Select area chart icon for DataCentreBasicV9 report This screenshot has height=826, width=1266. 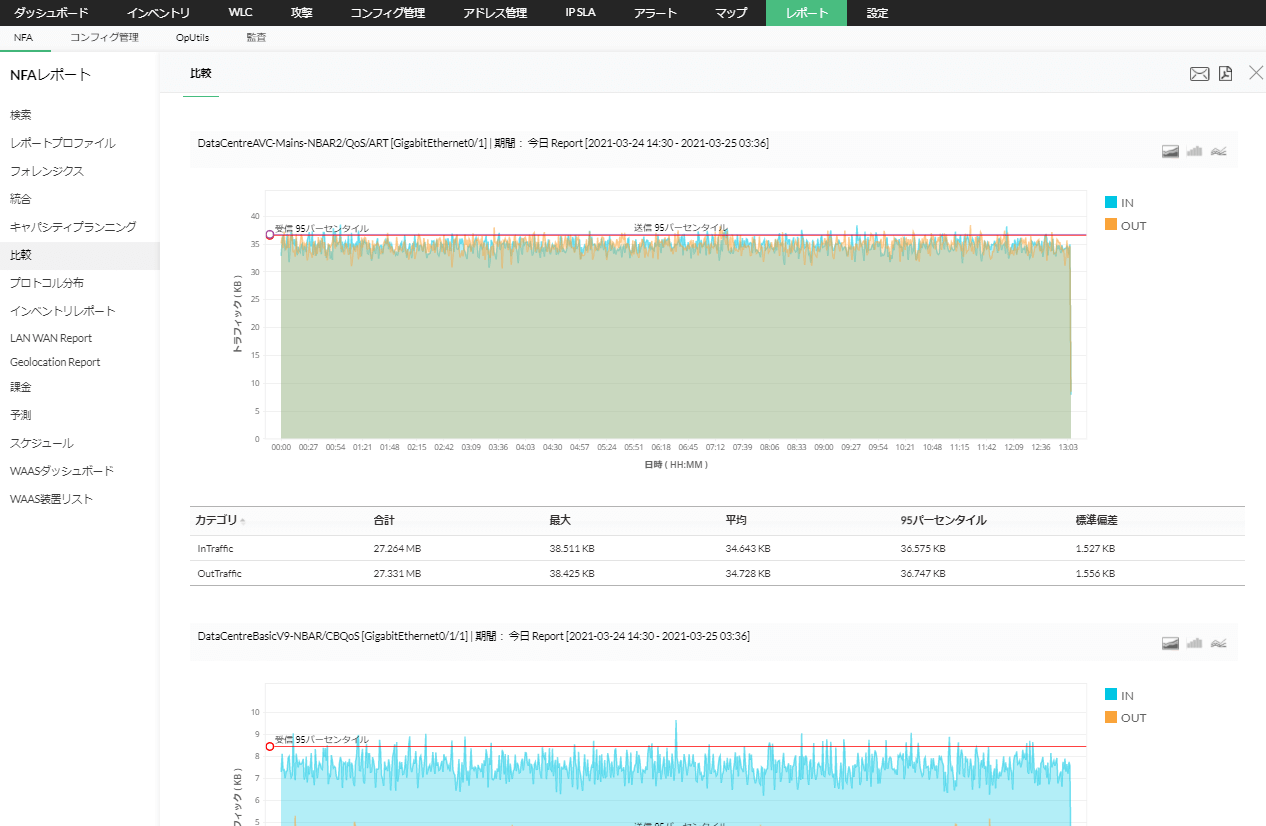pos(1171,643)
